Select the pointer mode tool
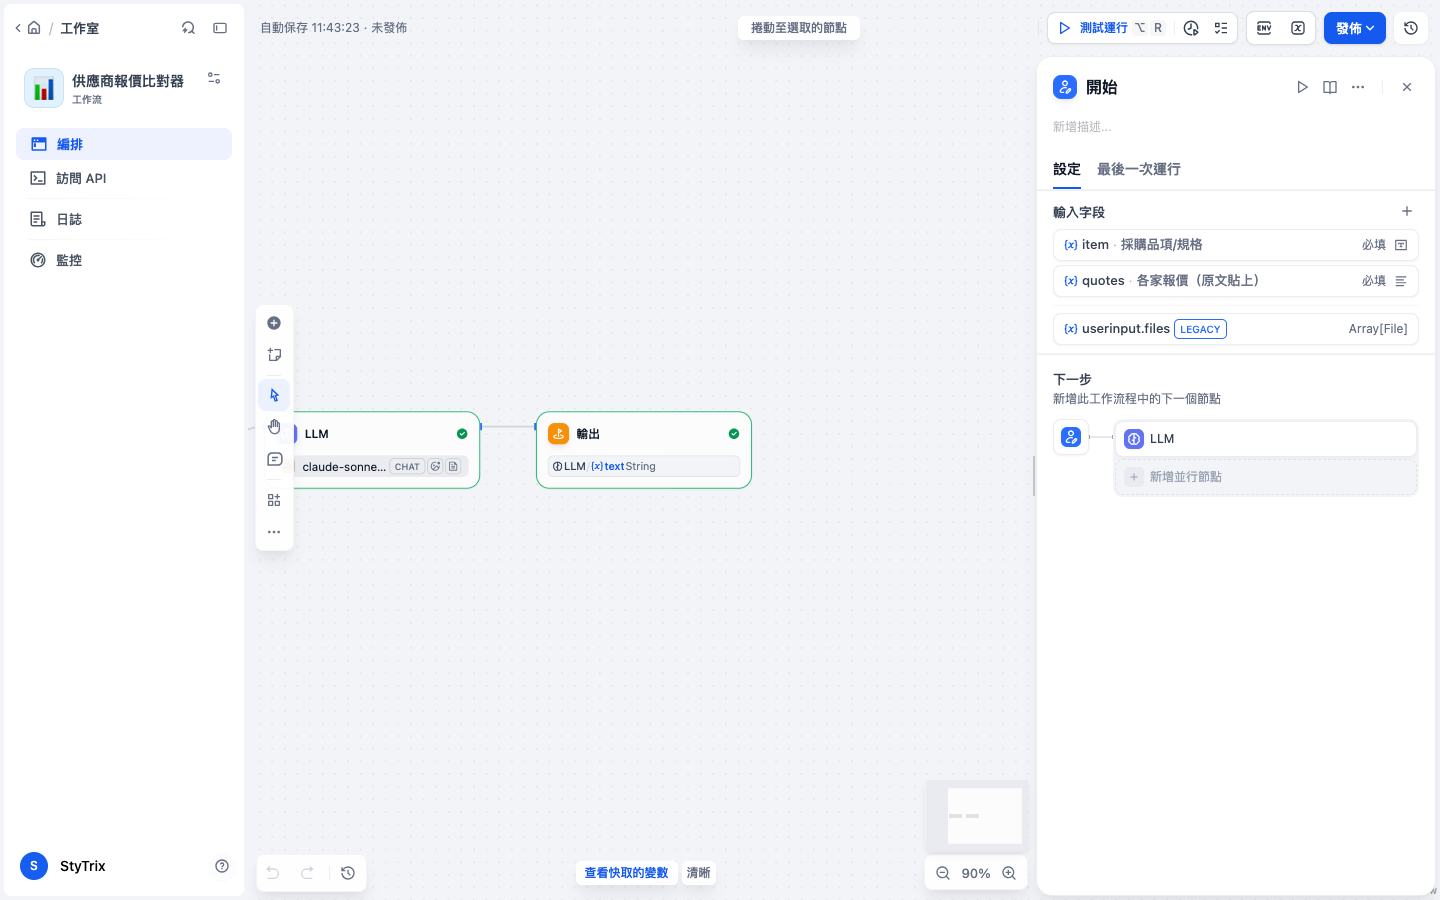This screenshot has width=1440, height=900. point(274,395)
